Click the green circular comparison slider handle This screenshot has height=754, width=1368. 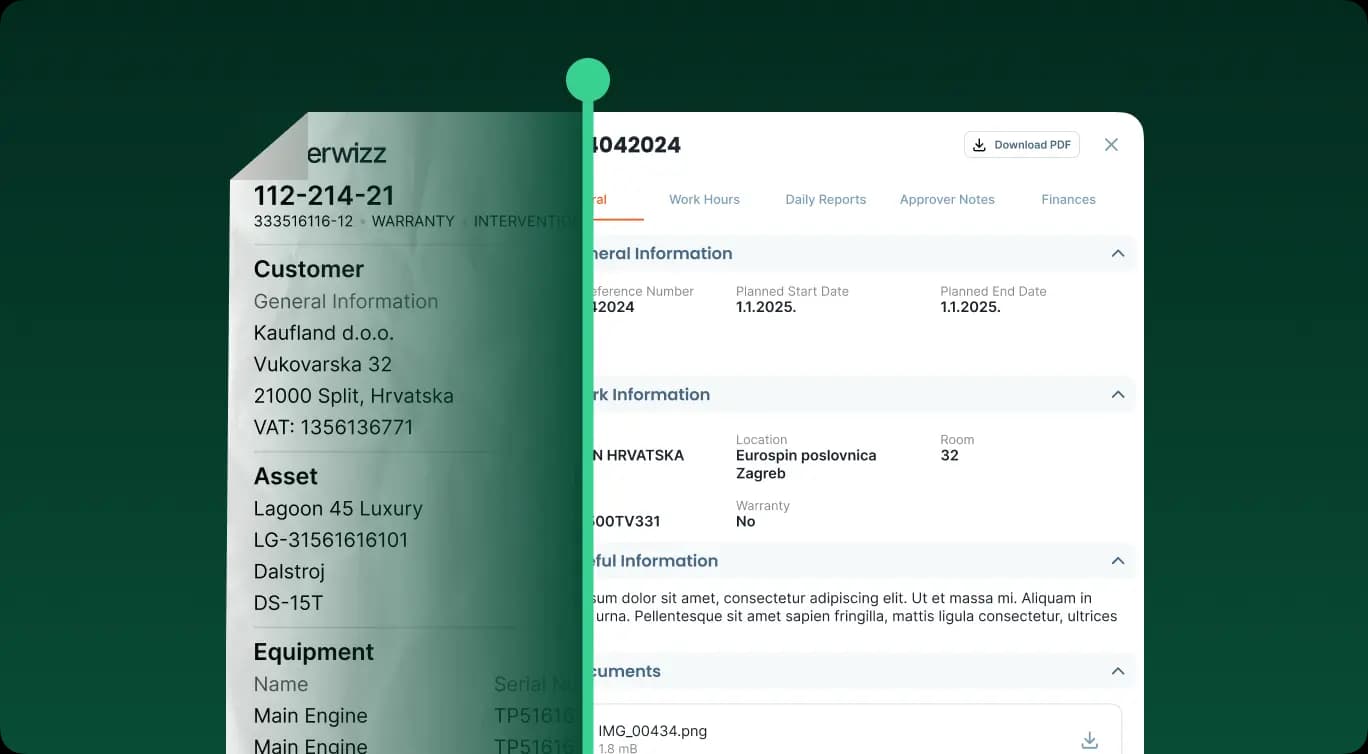[587, 79]
